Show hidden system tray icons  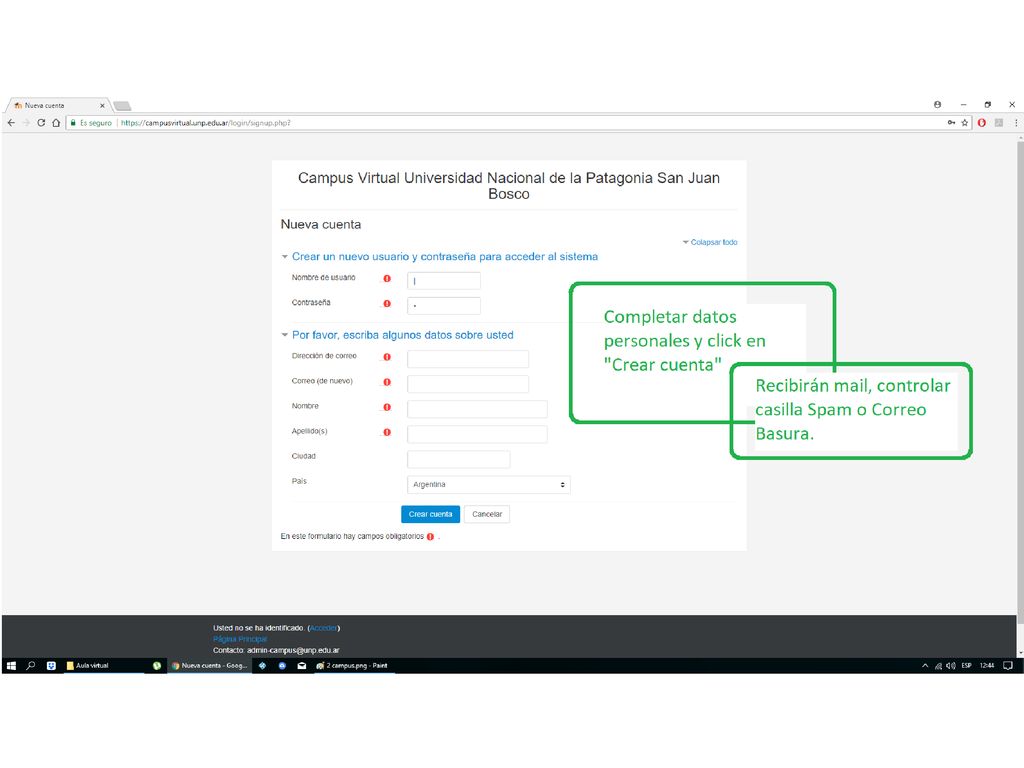(x=925, y=666)
